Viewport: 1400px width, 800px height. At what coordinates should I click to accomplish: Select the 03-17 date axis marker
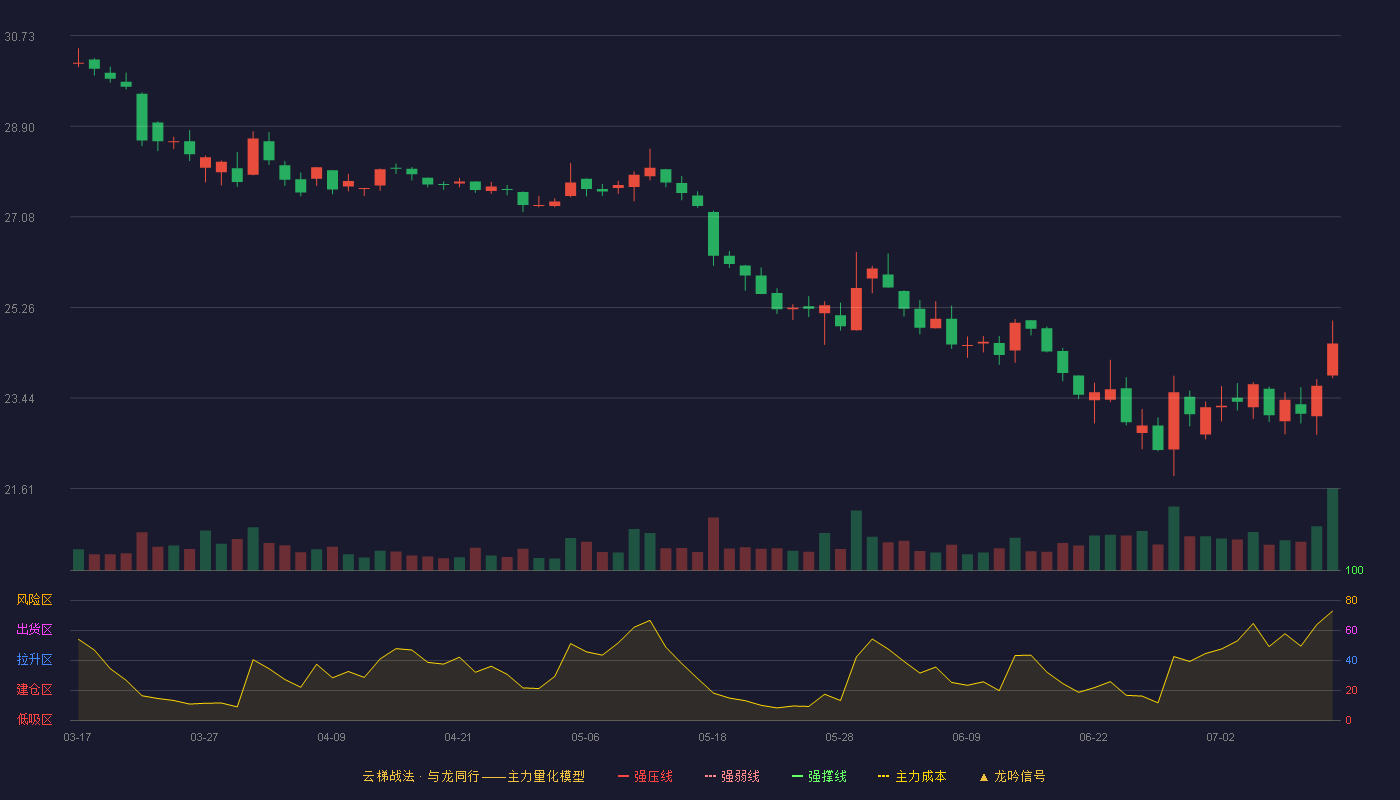[77, 737]
